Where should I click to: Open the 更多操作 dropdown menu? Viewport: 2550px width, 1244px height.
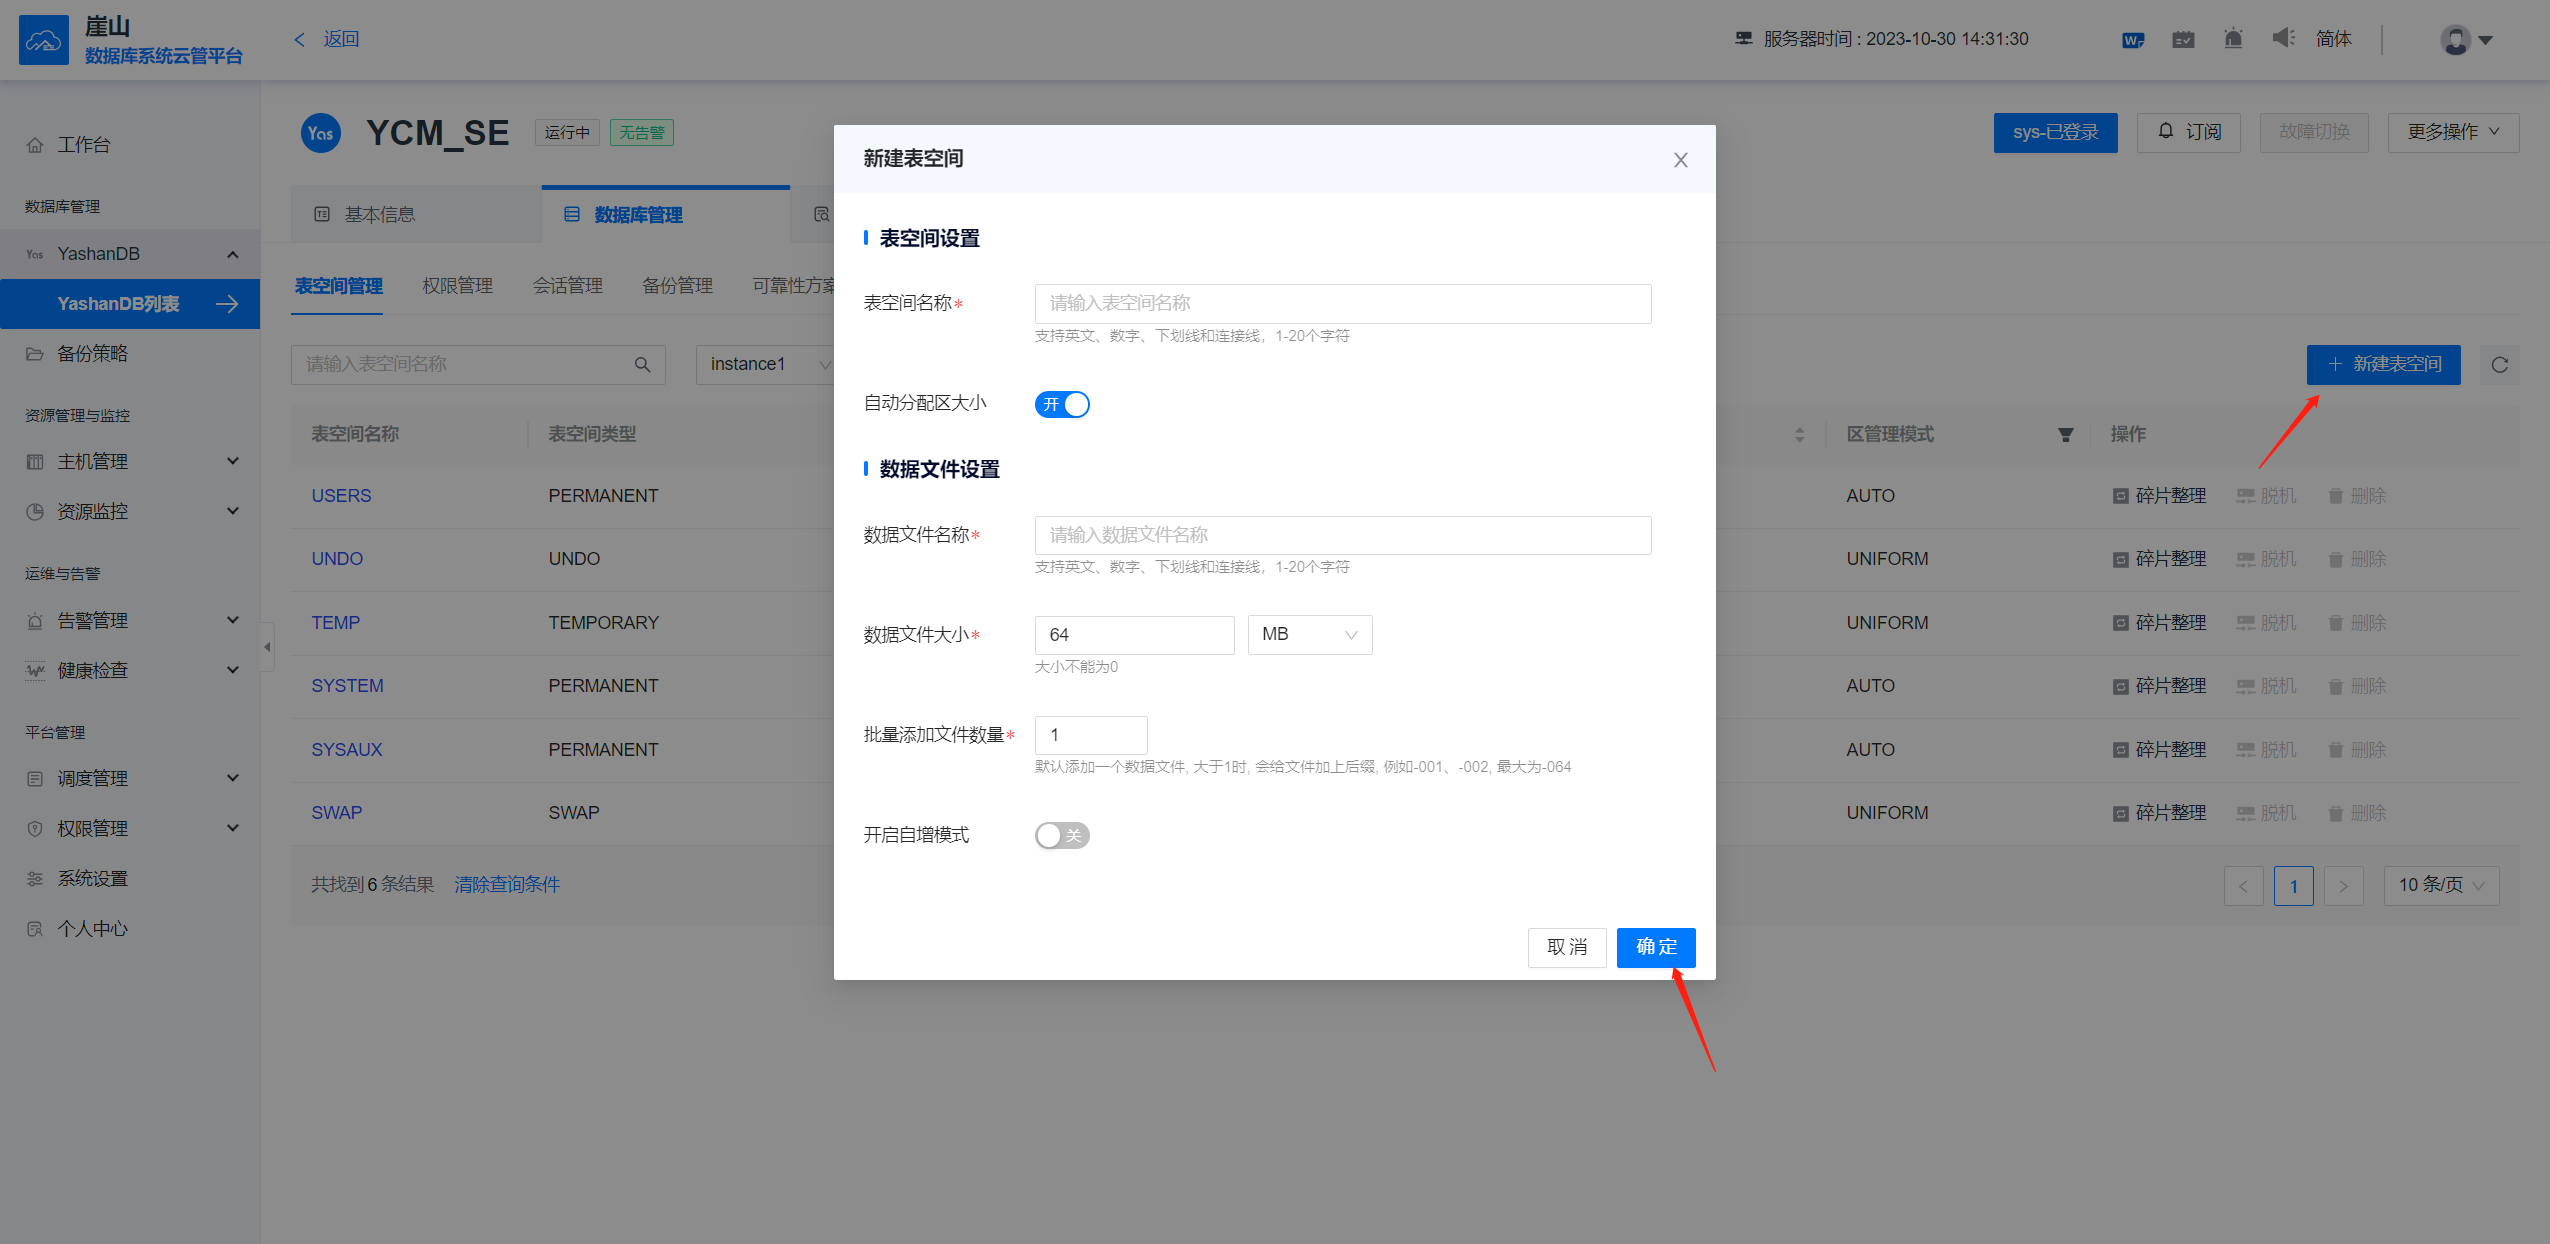[x=2452, y=132]
